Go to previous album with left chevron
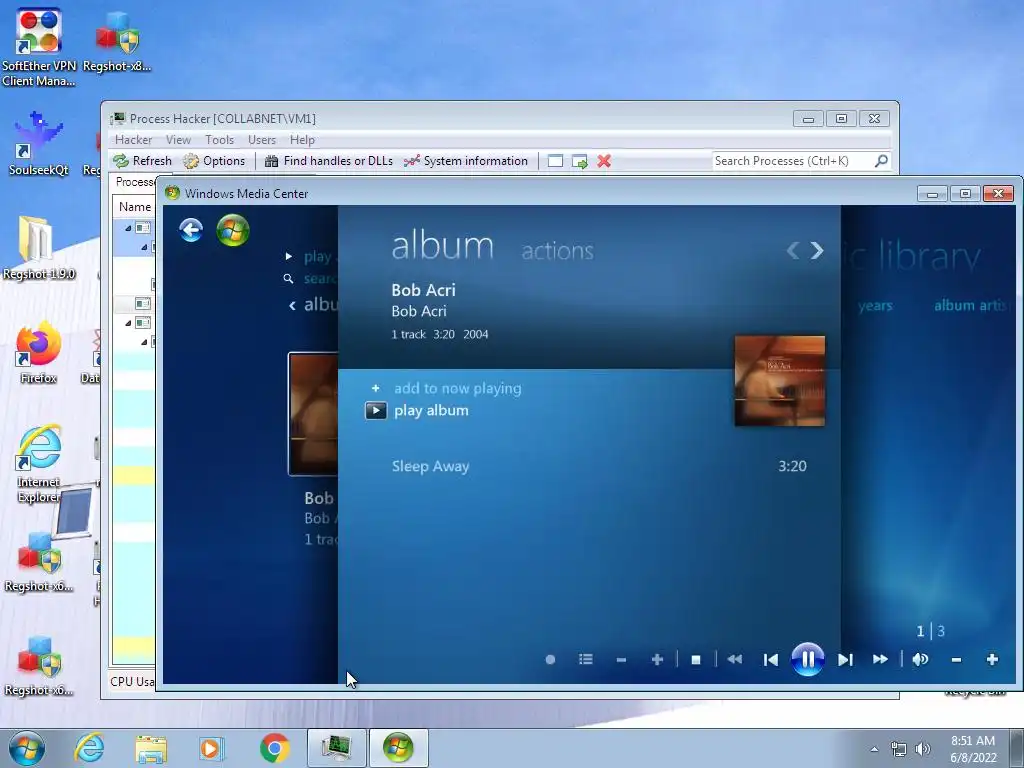The image size is (1024, 768). coord(792,250)
